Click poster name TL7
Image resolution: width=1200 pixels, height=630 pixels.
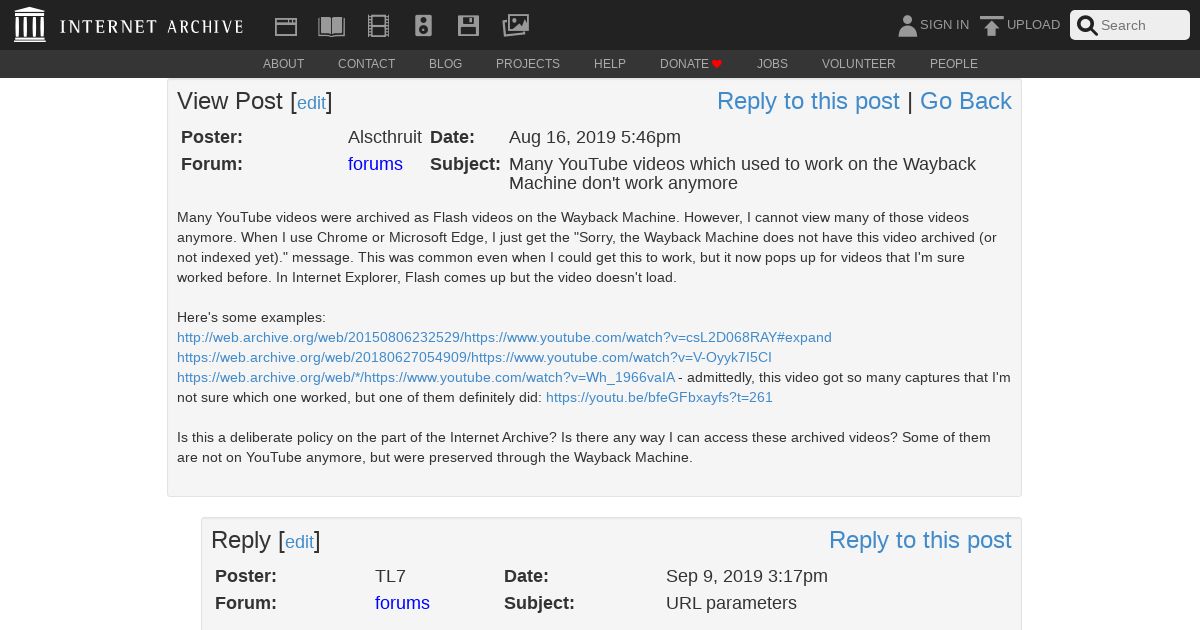pos(390,576)
